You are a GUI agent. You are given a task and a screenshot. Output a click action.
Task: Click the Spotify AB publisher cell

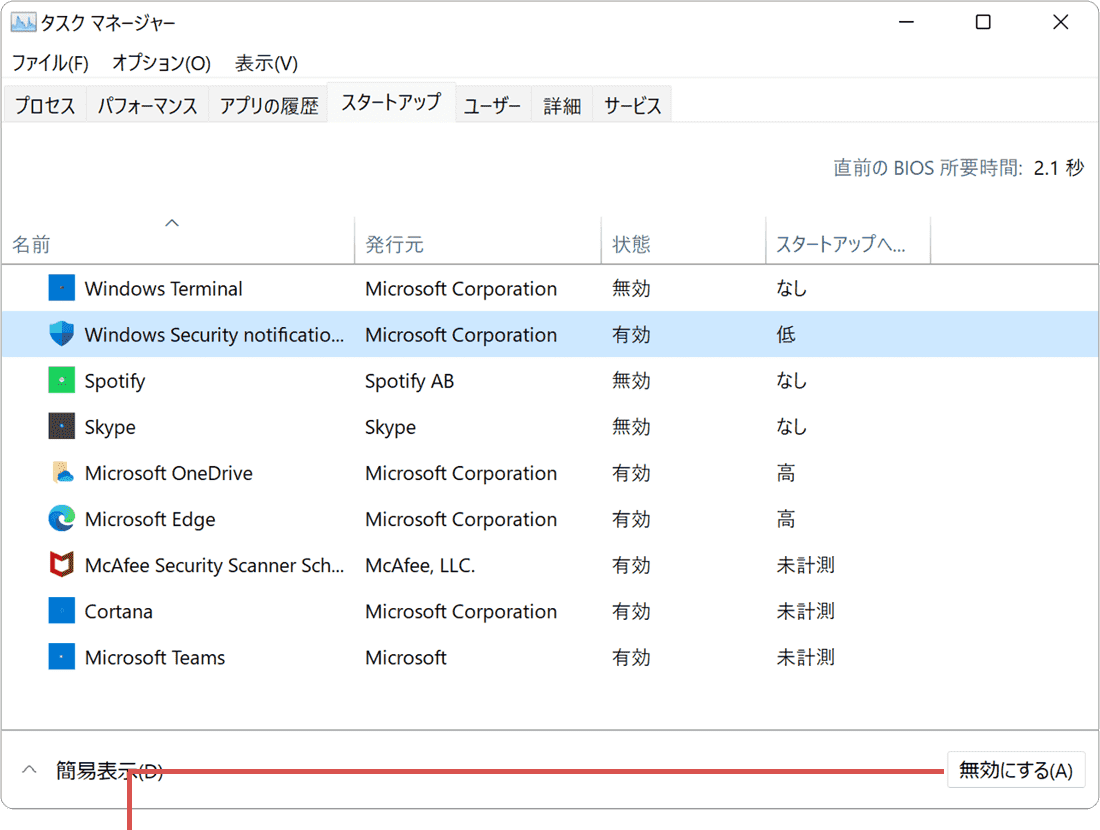click(x=409, y=381)
